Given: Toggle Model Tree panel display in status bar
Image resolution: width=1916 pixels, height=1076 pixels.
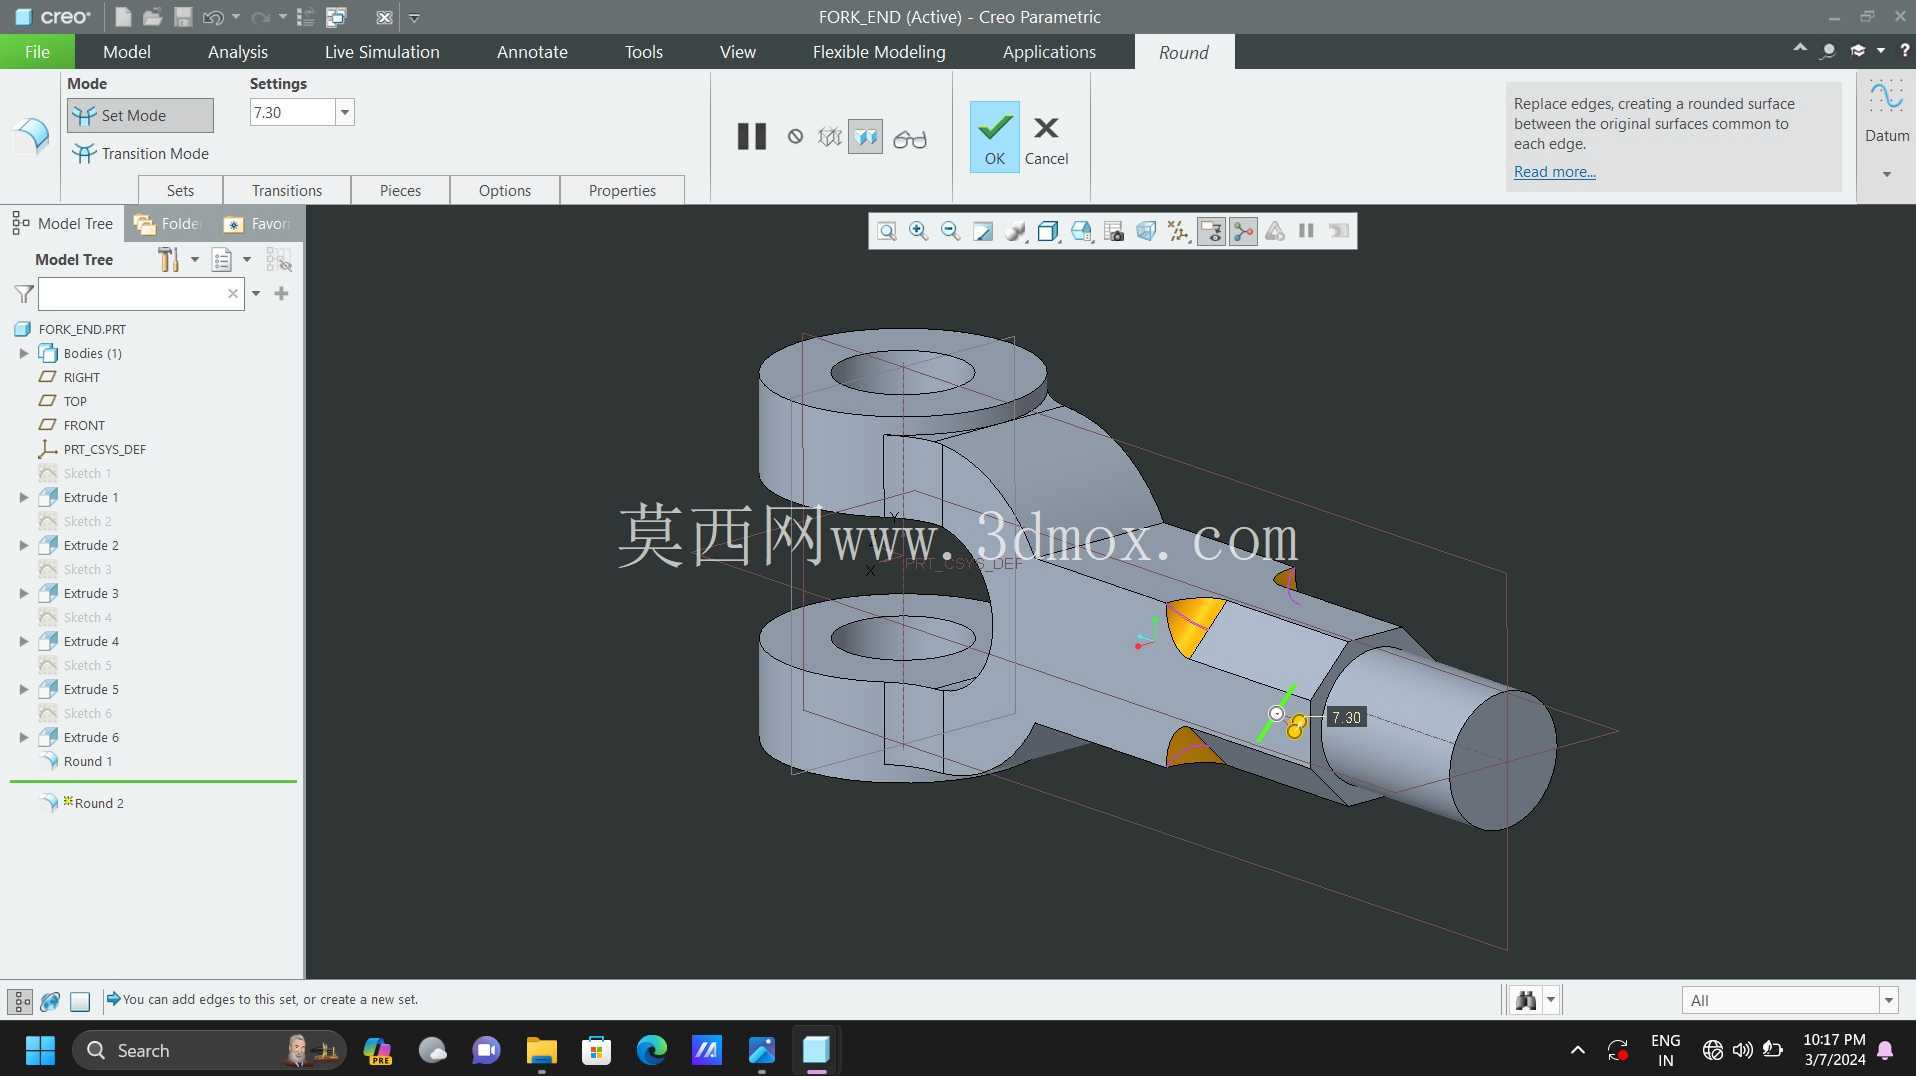Looking at the screenshot, I should [x=20, y=1001].
